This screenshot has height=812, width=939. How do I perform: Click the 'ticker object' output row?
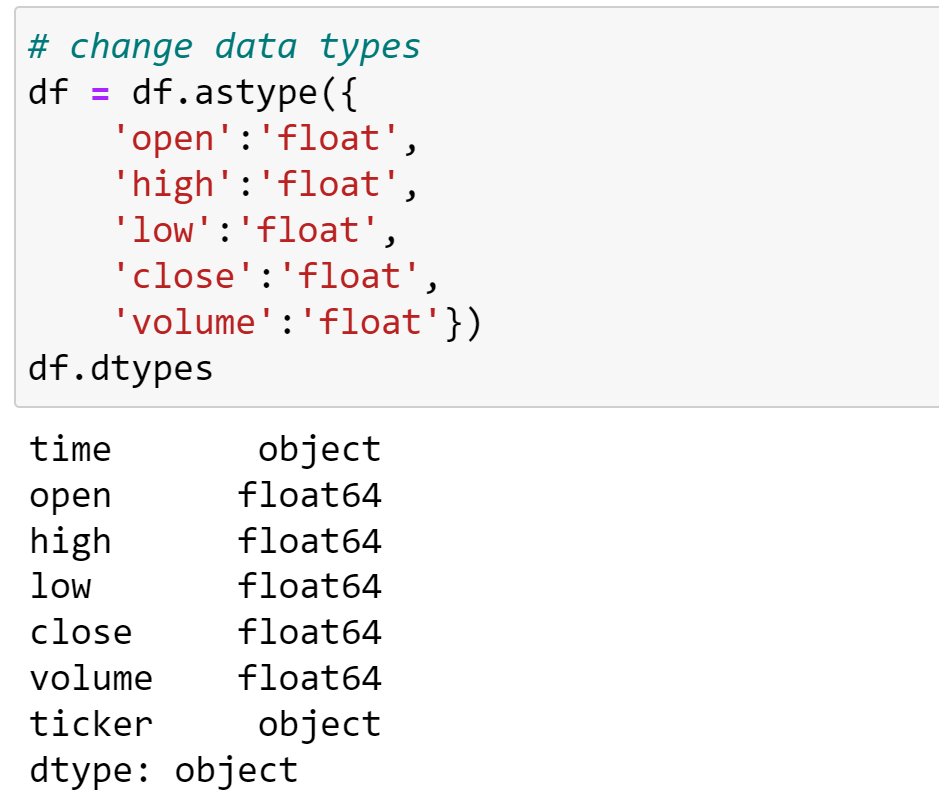point(205,725)
